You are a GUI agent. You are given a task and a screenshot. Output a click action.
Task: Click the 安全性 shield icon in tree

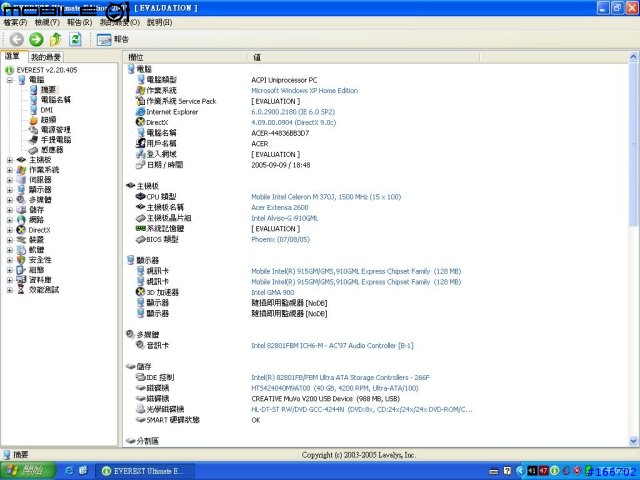pyautogui.click(x=21, y=260)
